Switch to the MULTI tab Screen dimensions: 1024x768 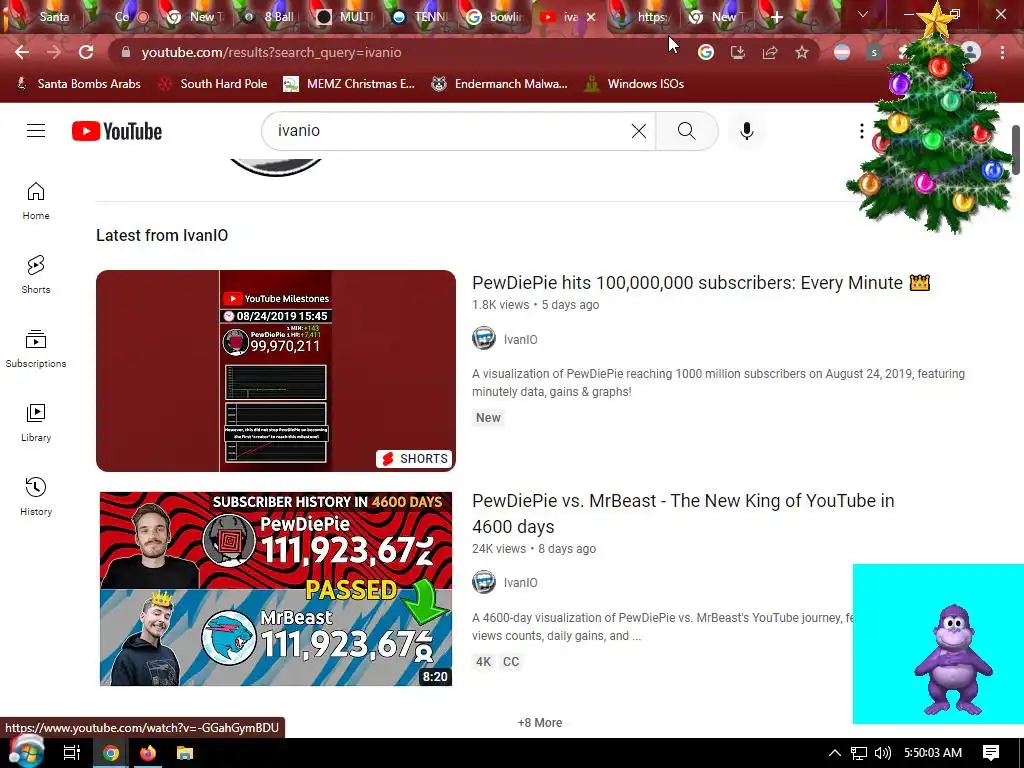click(345, 17)
